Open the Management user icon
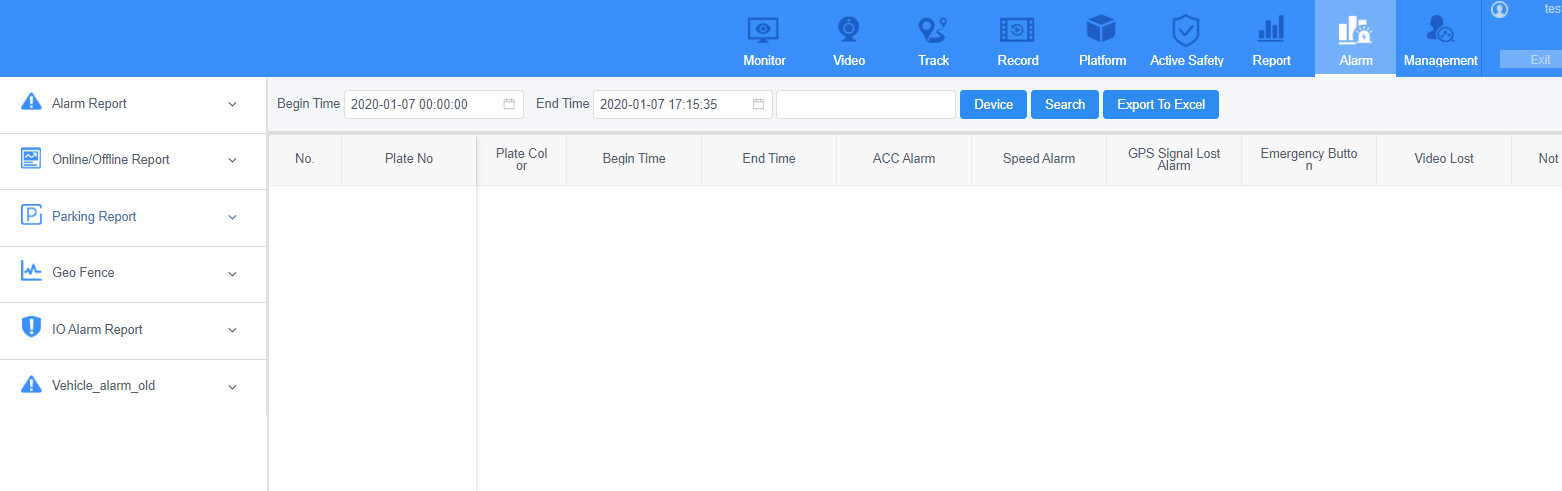The image size is (1562, 491). point(1440,30)
